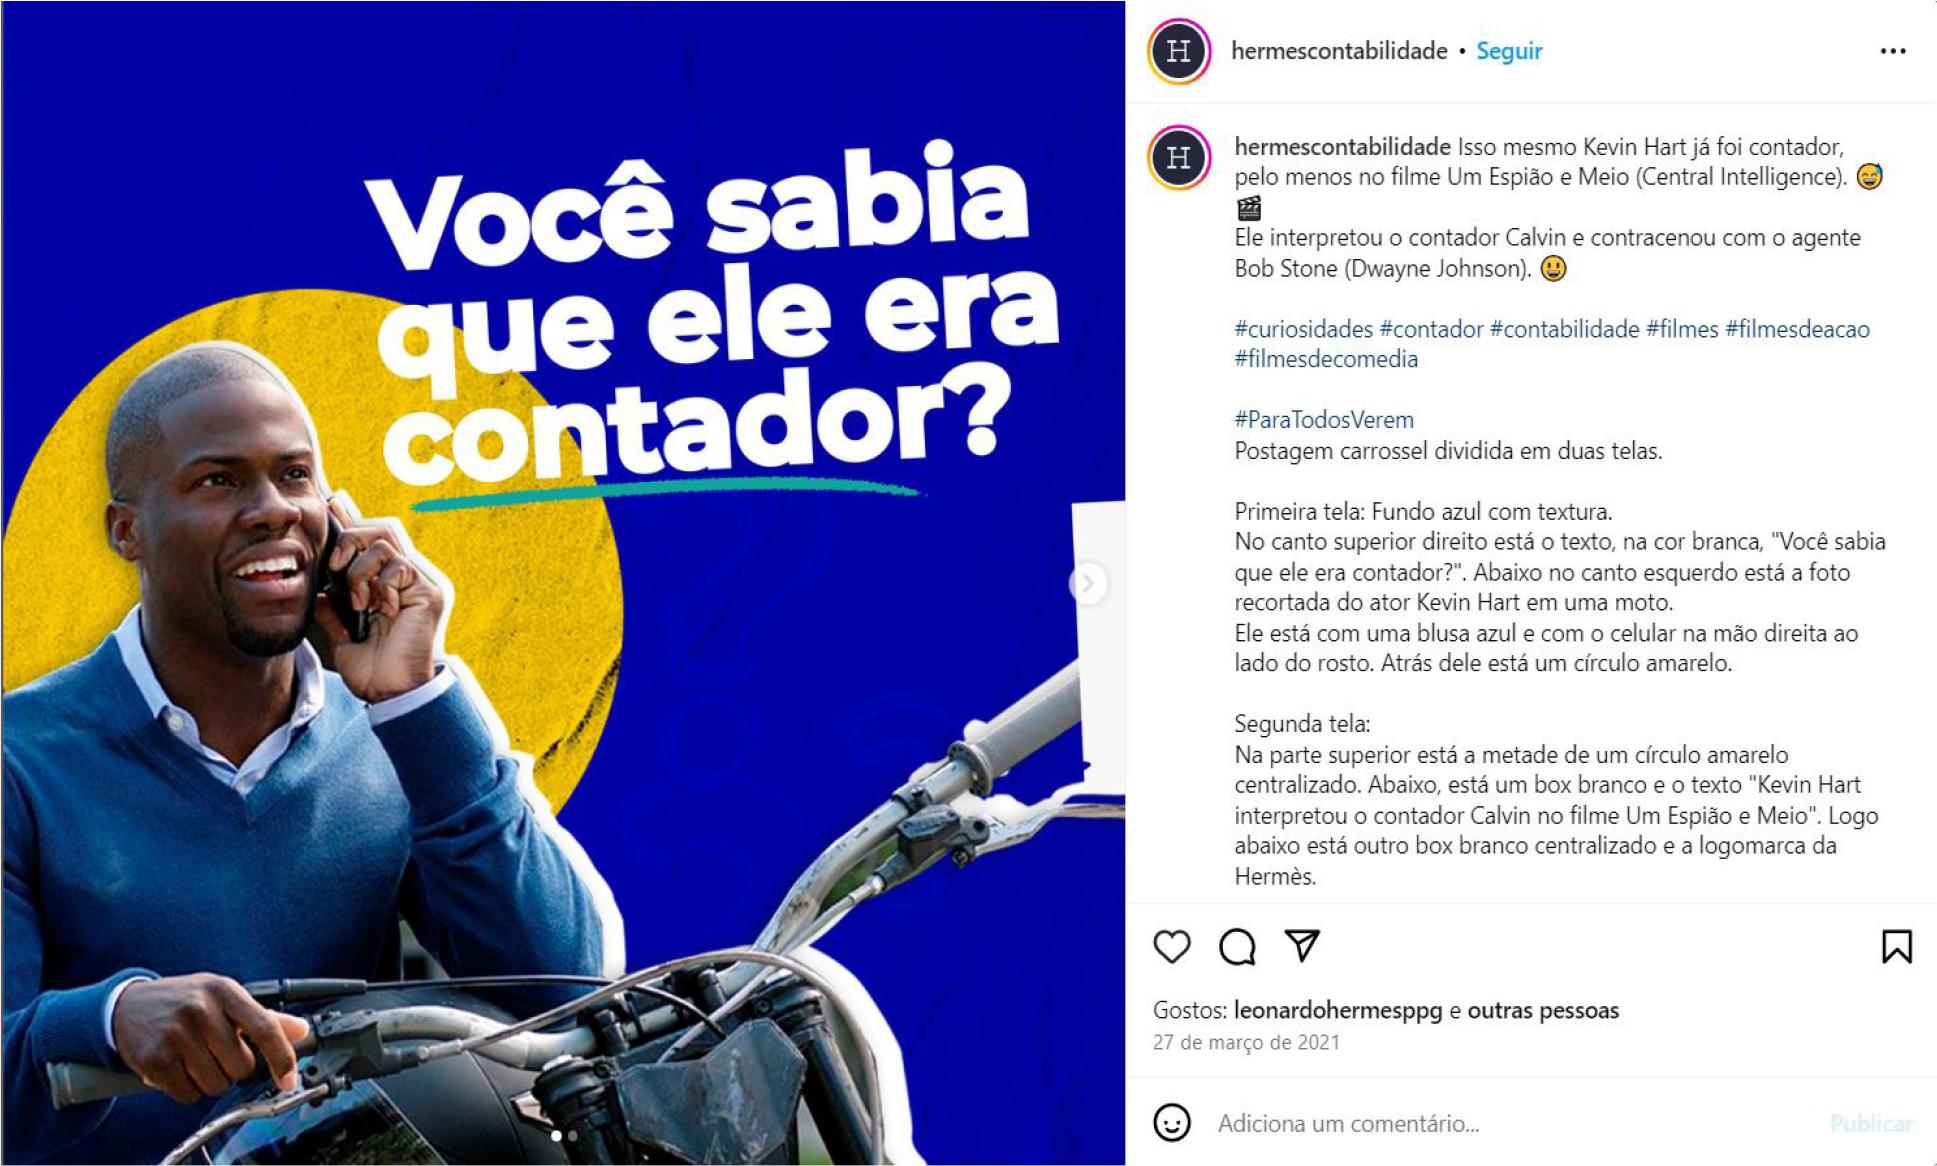The image size is (1937, 1166).
Task: Open leonardohermesppg's profile from likes
Action: point(1338,1011)
